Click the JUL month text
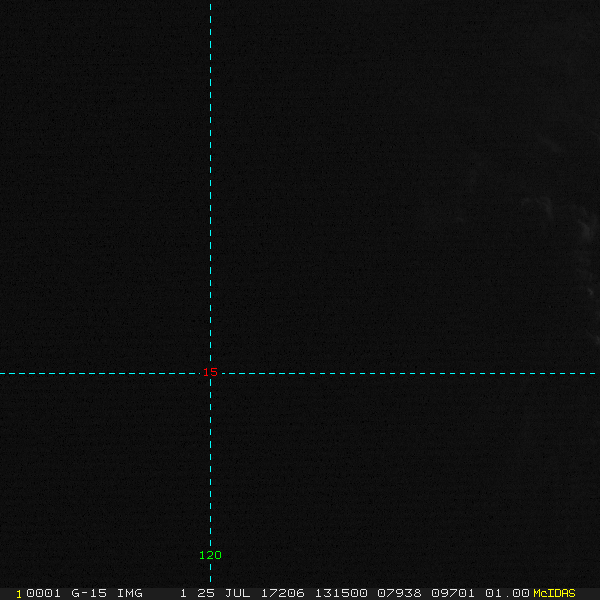This screenshot has height=600, width=600. point(238,593)
